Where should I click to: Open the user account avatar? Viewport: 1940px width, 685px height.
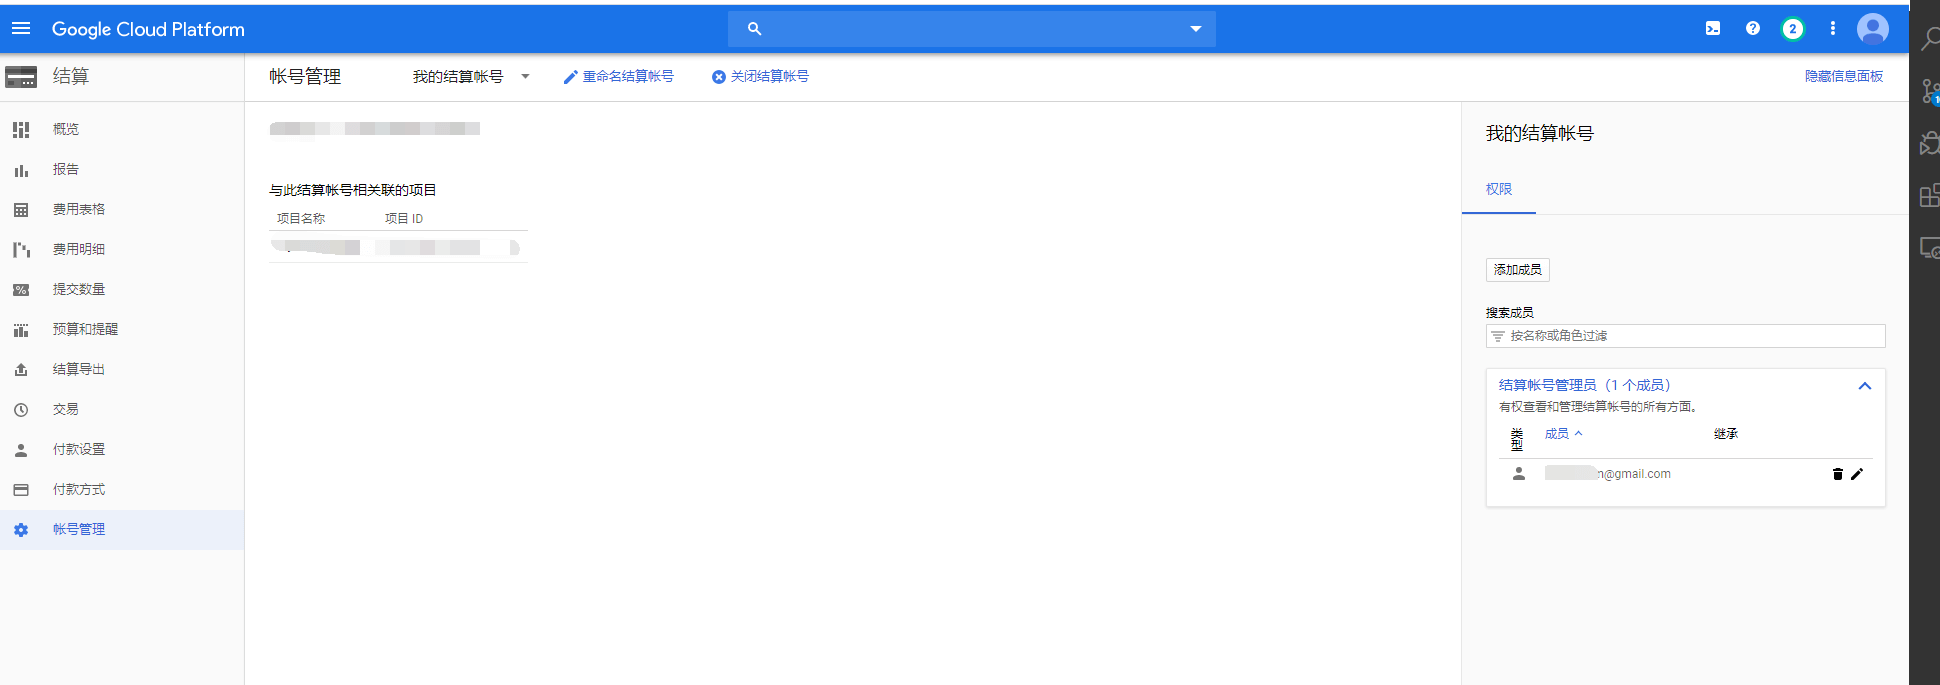(1873, 29)
